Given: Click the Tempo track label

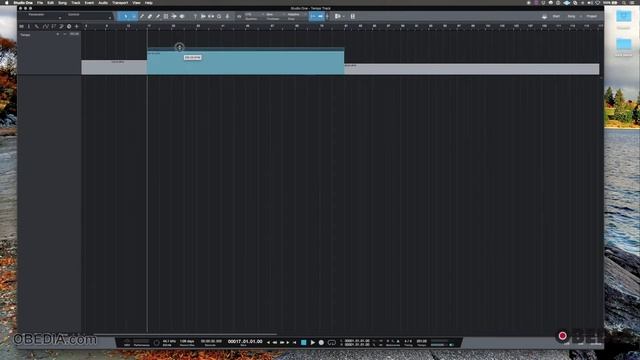Looking at the screenshot, I should (x=25, y=35).
